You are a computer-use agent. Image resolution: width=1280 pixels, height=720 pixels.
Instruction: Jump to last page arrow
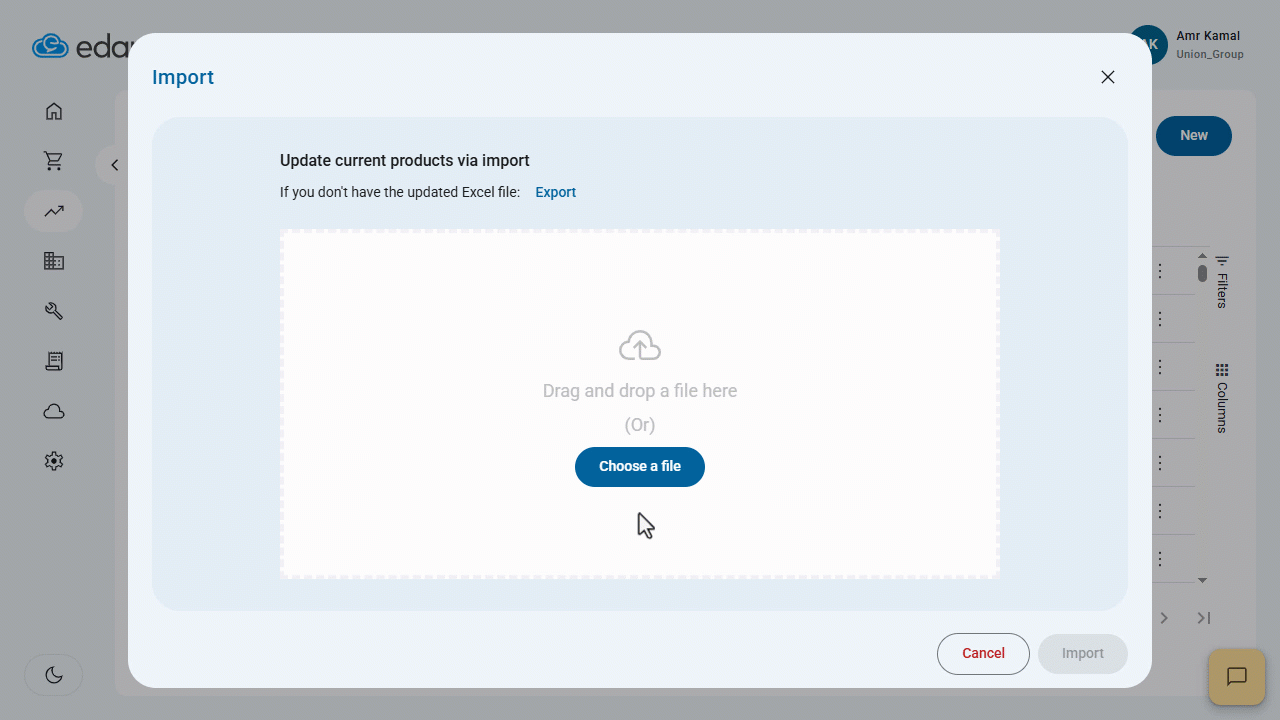pyautogui.click(x=1204, y=618)
